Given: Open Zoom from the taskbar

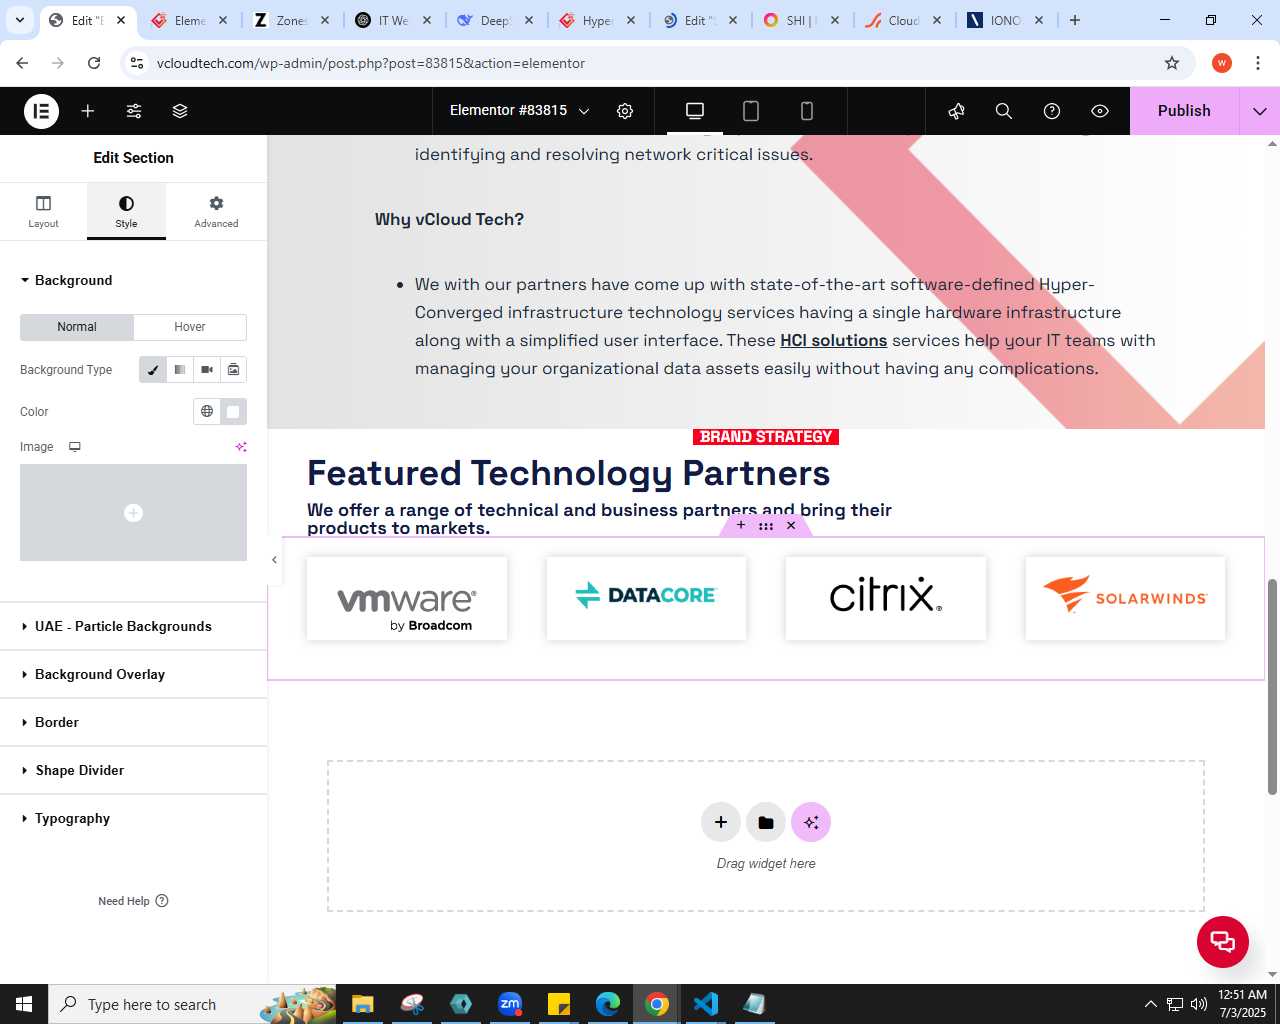Looking at the screenshot, I should tap(510, 1004).
